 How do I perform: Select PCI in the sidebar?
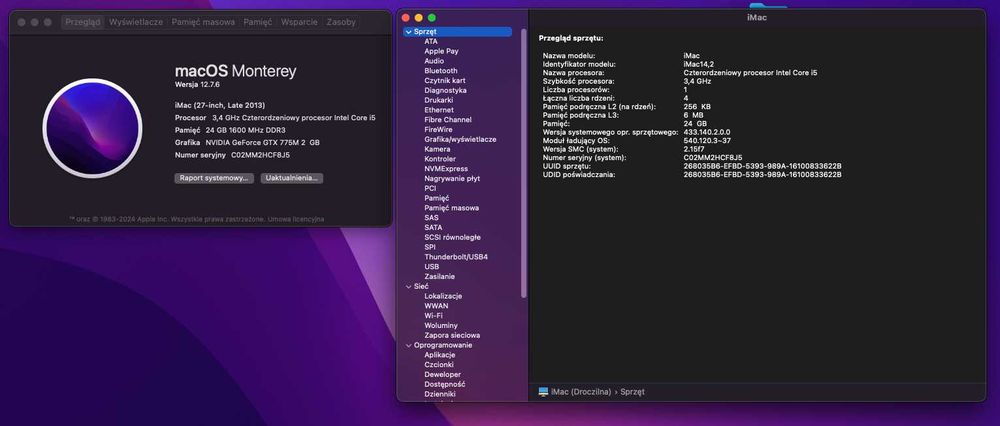[430, 189]
